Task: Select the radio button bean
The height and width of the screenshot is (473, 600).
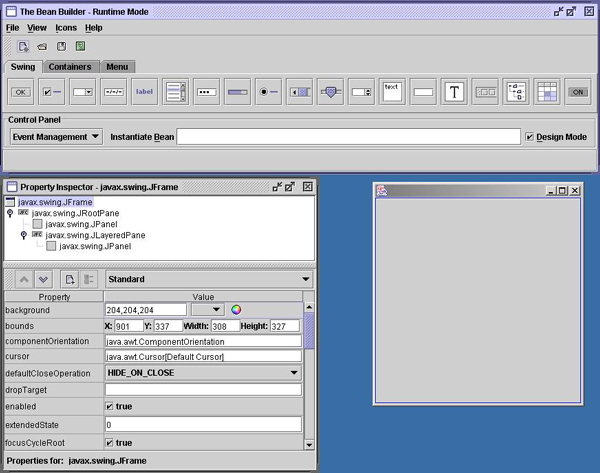Action: [x=269, y=92]
